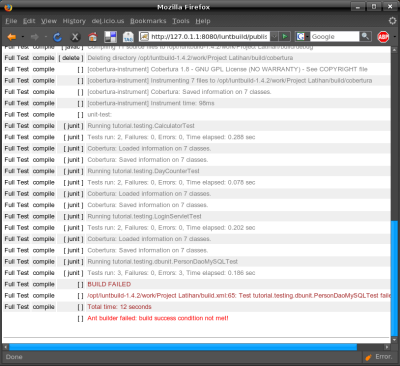
Task: Open the Bookmarks menu
Action: click(x=148, y=21)
